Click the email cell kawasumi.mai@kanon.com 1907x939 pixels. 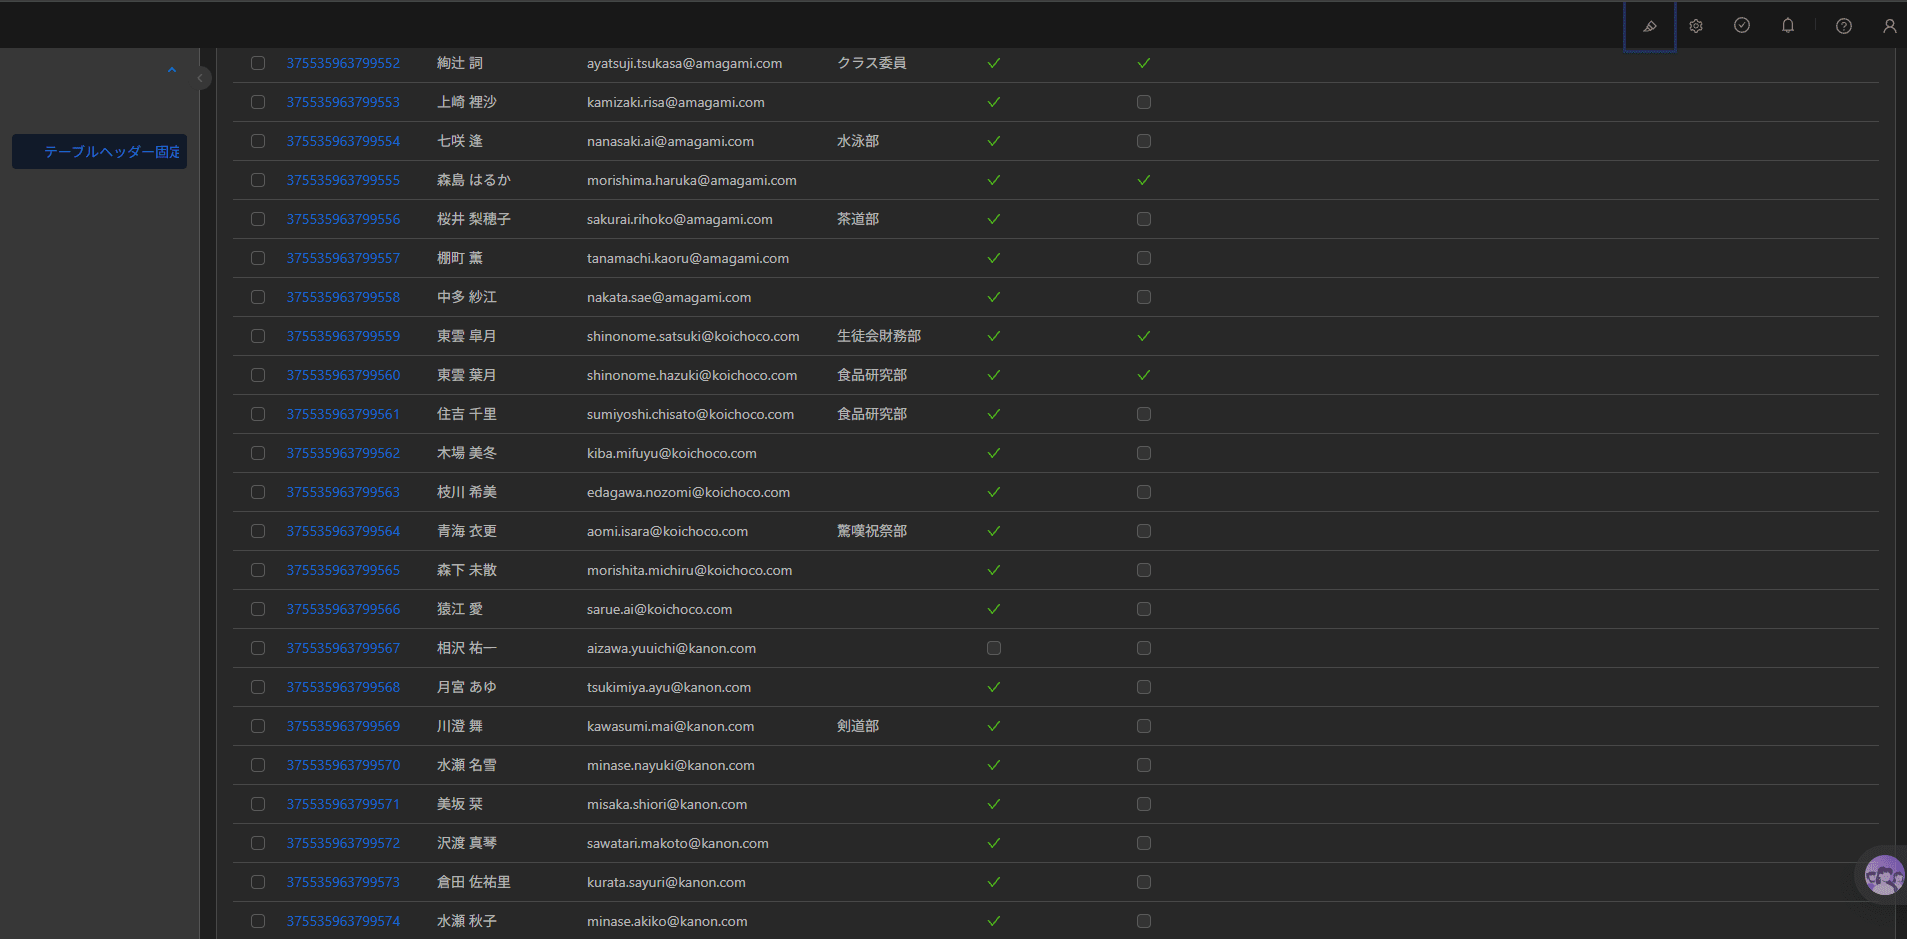click(670, 726)
